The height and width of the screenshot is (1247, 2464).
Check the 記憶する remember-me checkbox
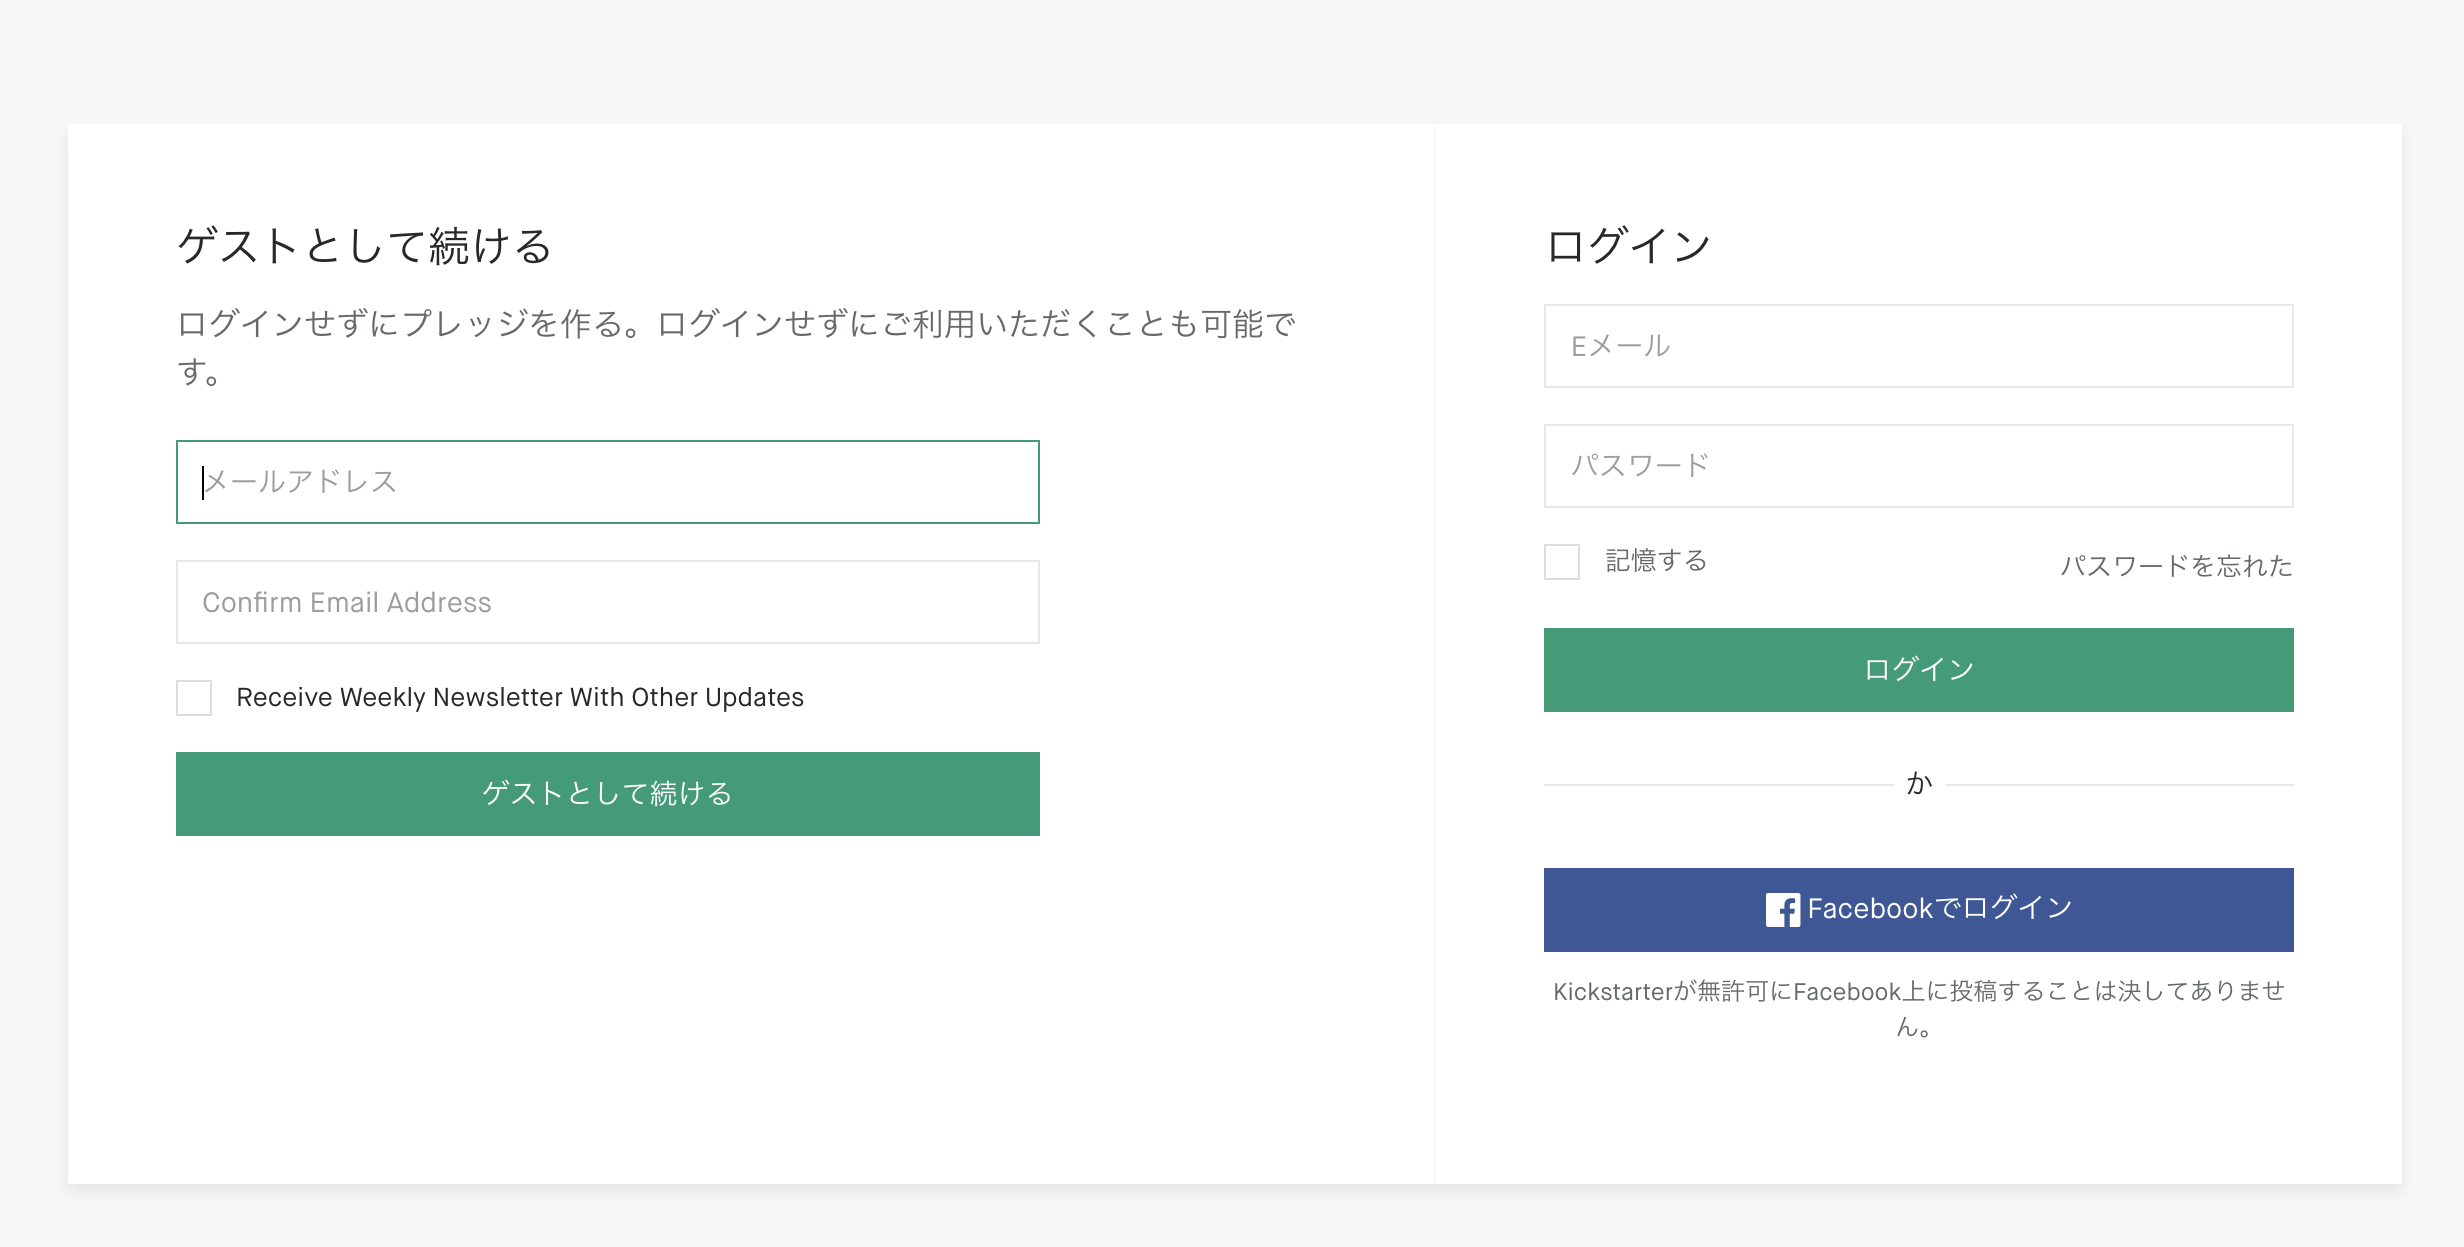(1562, 562)
